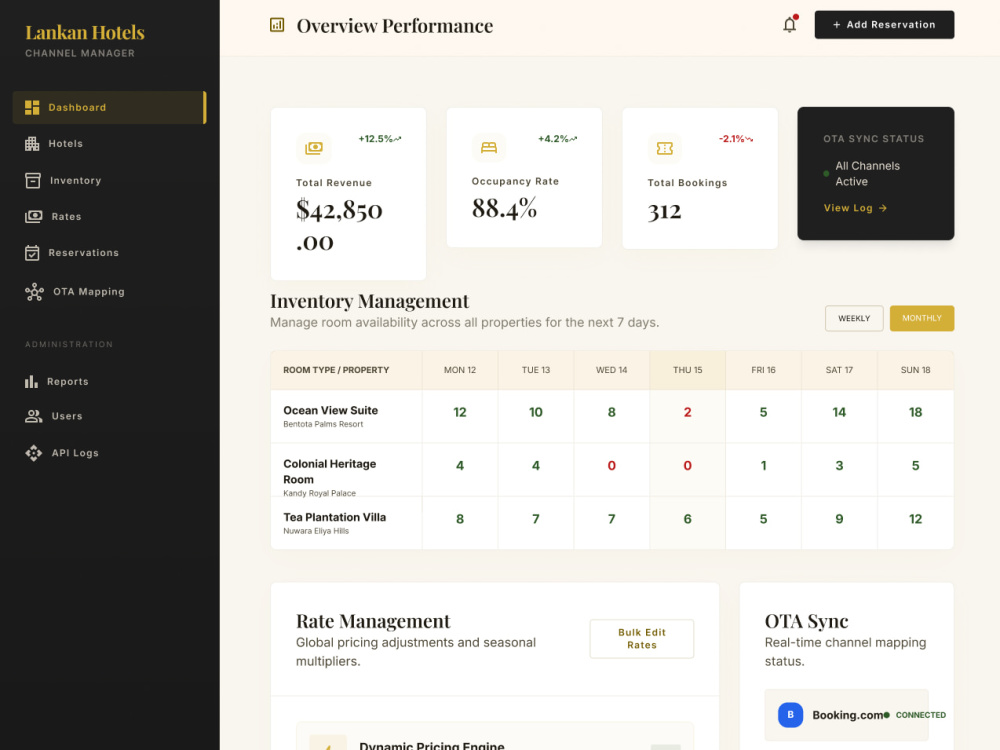Click the Rates money icon in sidebar
This screenshot has width=1000, height=750.
33,217
